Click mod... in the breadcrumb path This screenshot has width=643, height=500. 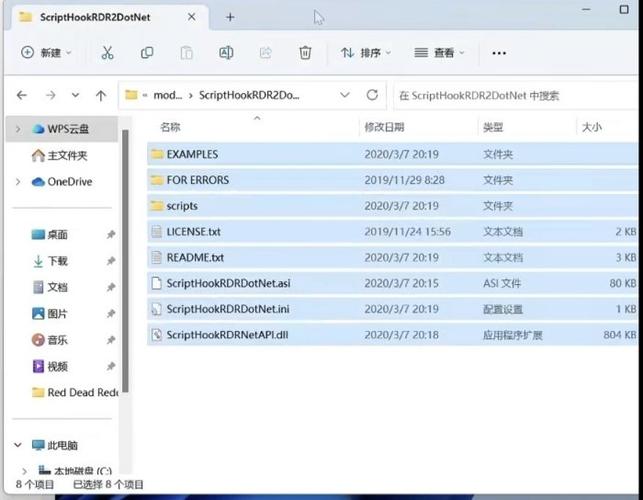(167, 96)
